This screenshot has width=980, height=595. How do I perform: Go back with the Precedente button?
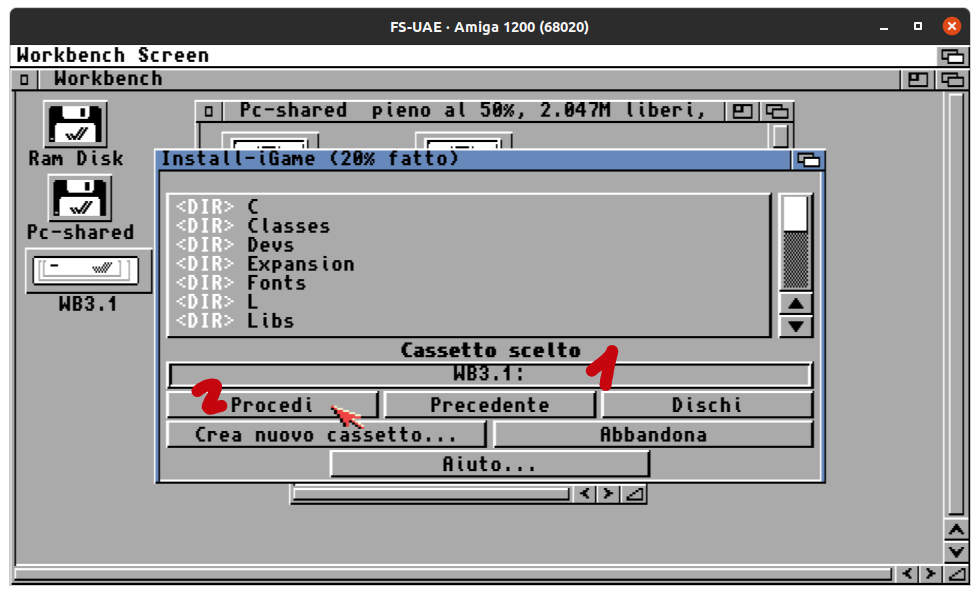click(489, 405)
